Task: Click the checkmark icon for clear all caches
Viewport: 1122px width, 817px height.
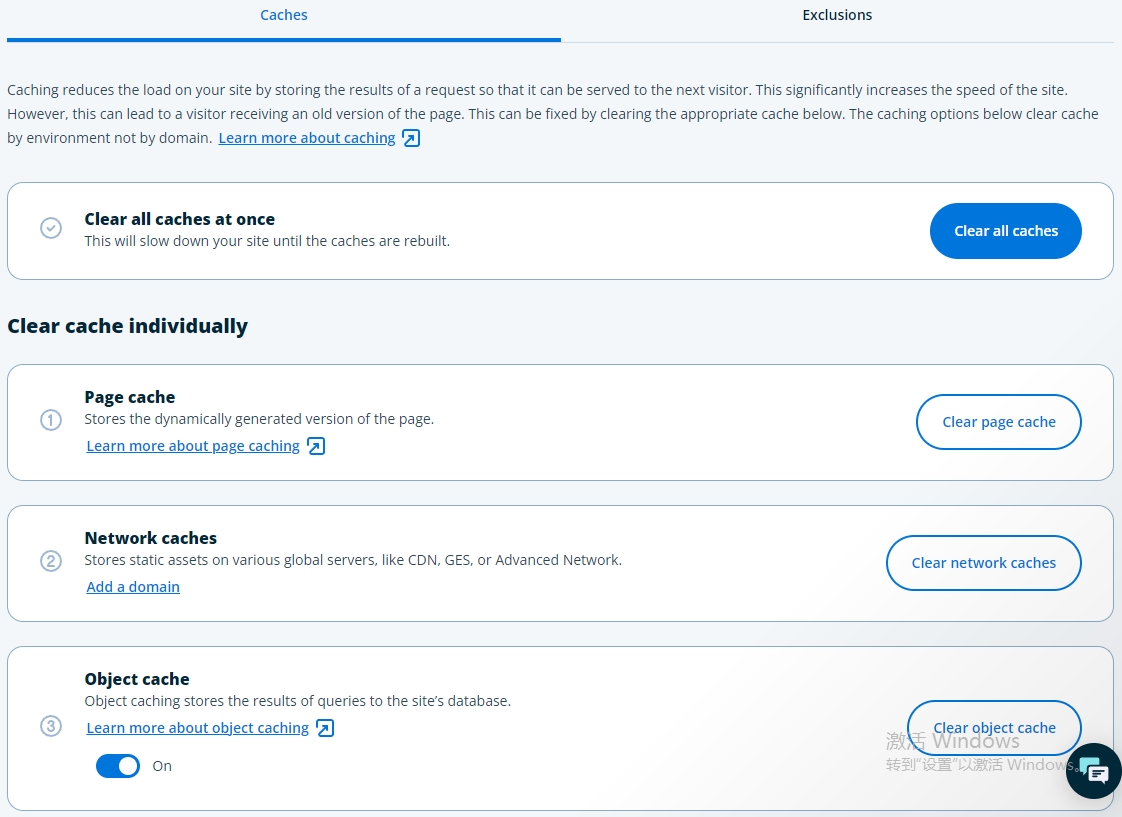Action: click(x=51, y=229)
